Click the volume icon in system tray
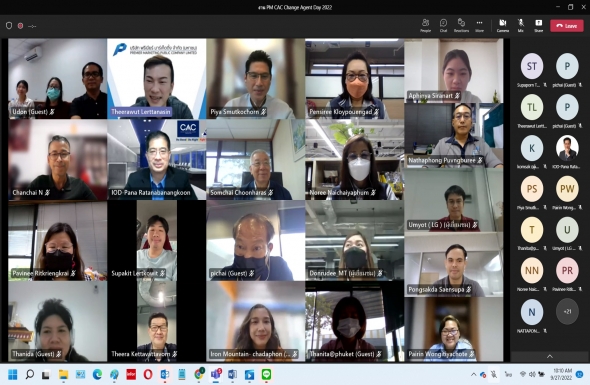 [532, 374]
